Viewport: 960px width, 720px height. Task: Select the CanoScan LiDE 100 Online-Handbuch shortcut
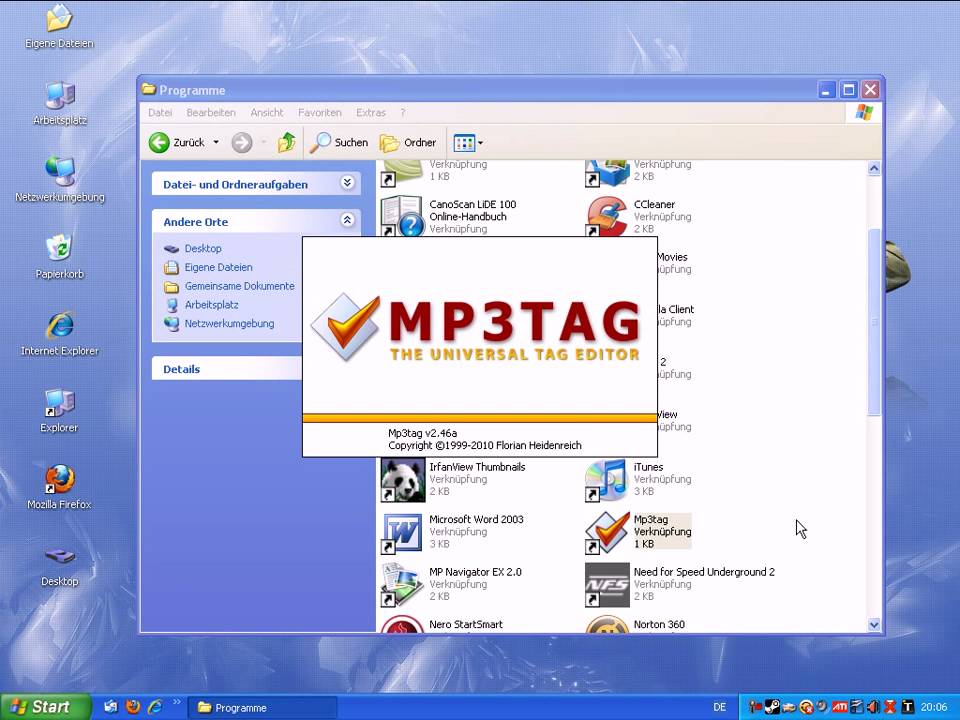click(x=401, y=216)
